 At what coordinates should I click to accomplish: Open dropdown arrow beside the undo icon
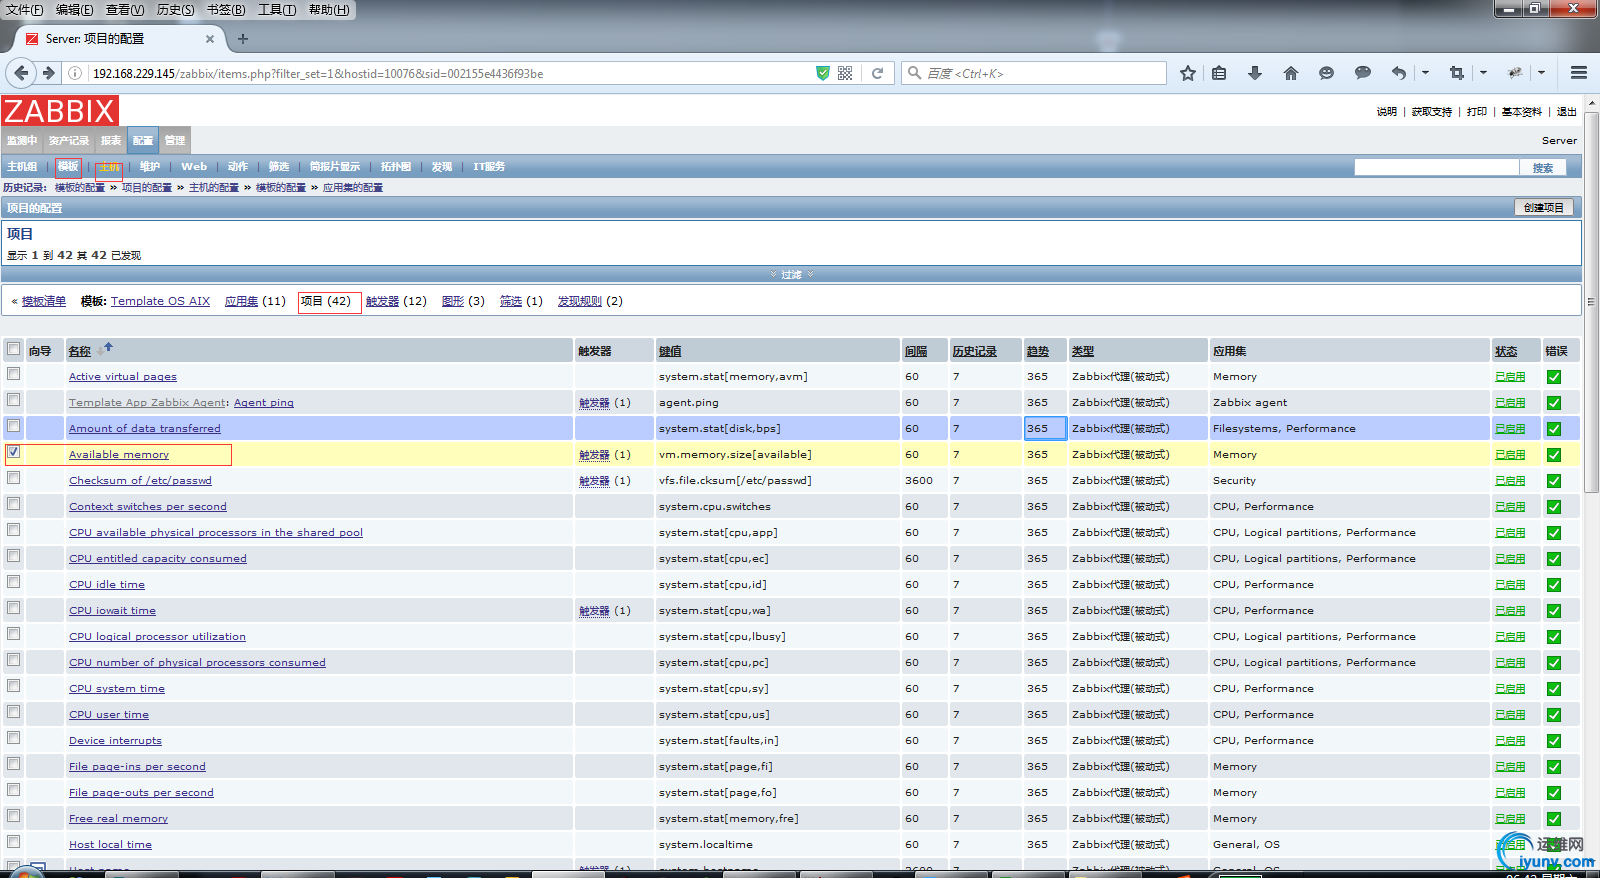(1425, 73)
